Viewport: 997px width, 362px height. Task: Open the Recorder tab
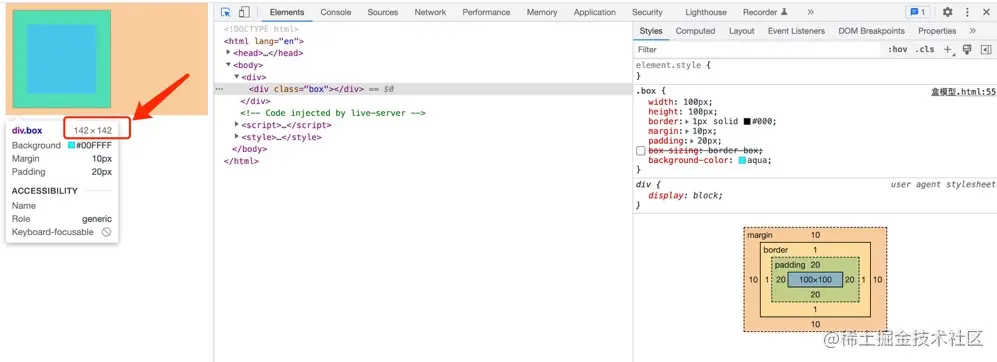click(765, 12)
